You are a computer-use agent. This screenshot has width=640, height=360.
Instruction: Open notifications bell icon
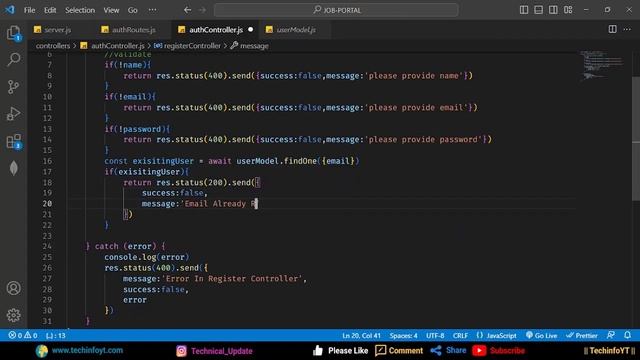pyautogui.click(x=627, y=336)
